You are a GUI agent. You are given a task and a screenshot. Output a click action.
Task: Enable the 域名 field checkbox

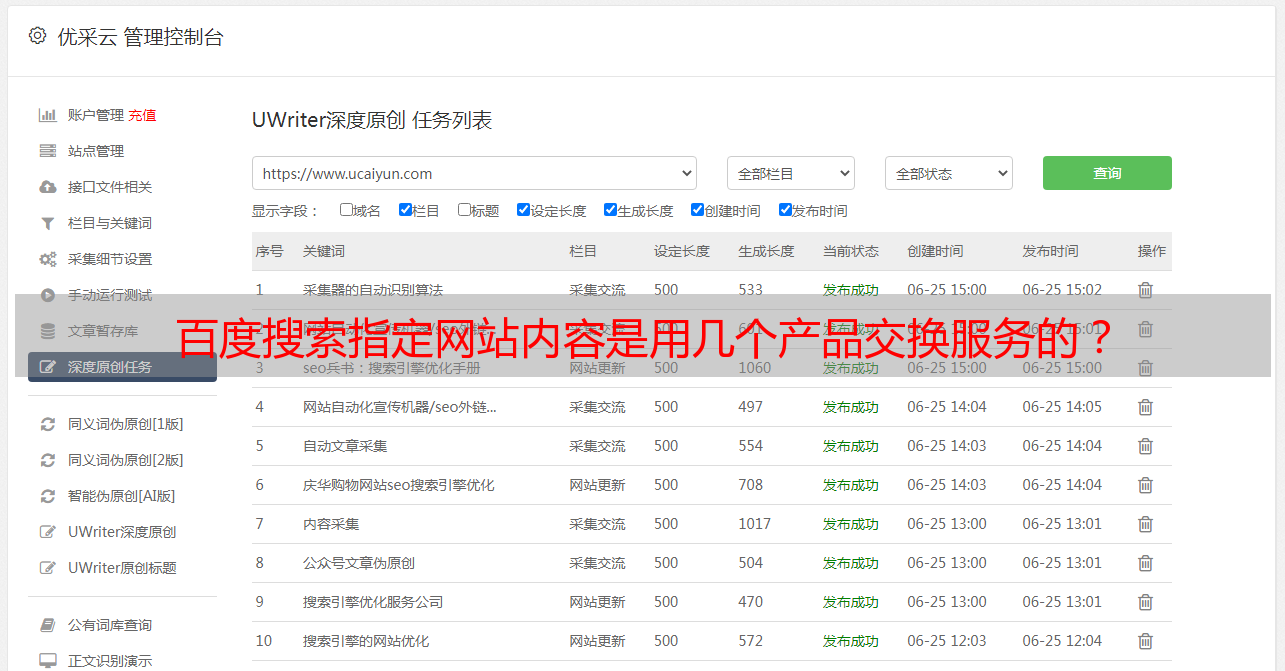(346, 210)
